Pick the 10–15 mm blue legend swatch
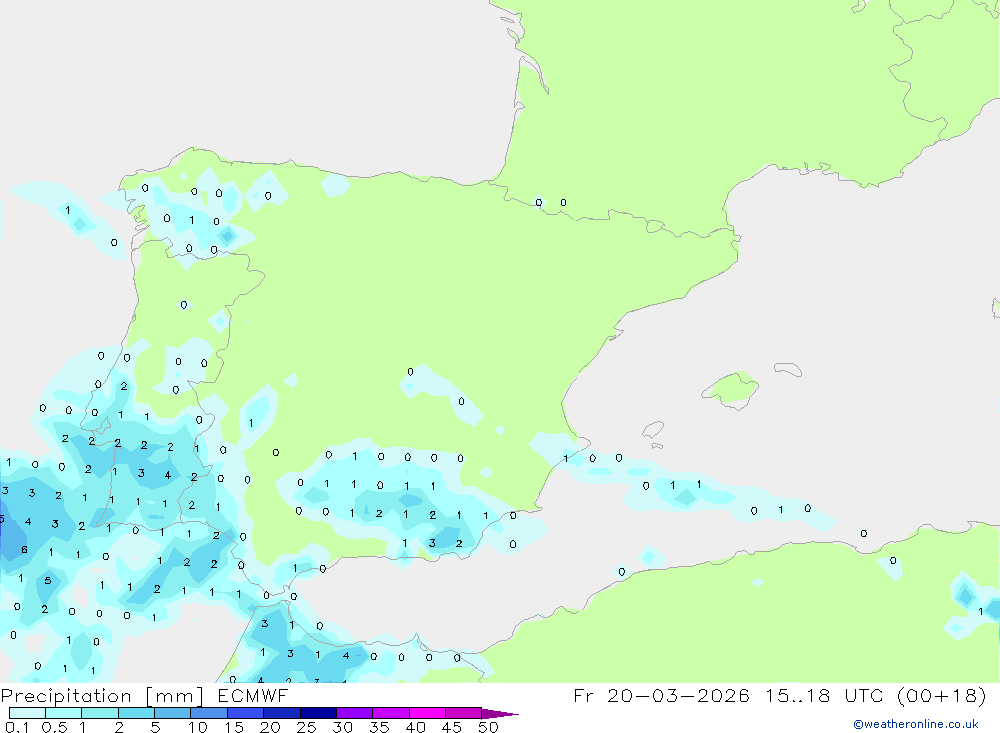The image size is (1000, 733). 209,713
